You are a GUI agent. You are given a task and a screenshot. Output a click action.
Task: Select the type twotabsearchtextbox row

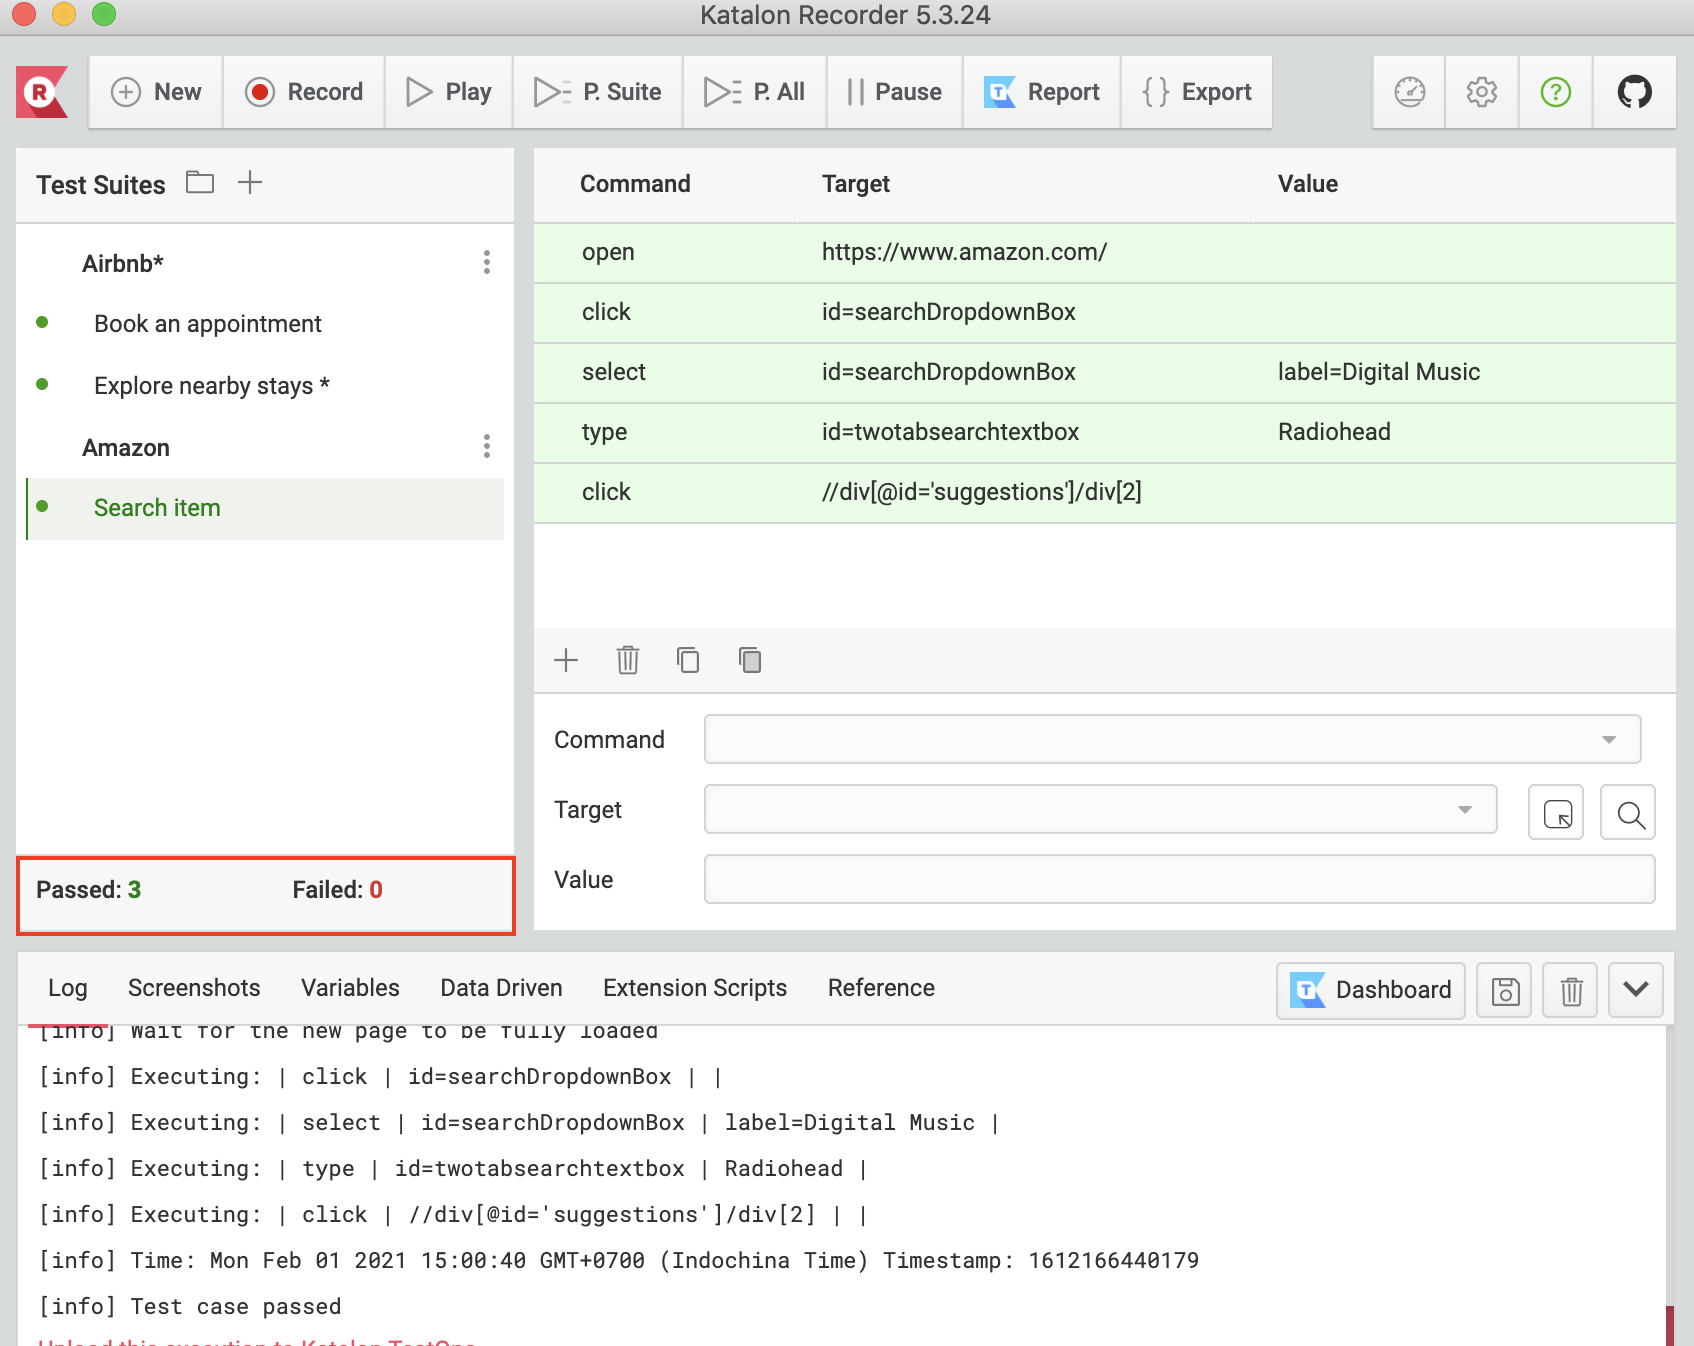[1104, 433]
